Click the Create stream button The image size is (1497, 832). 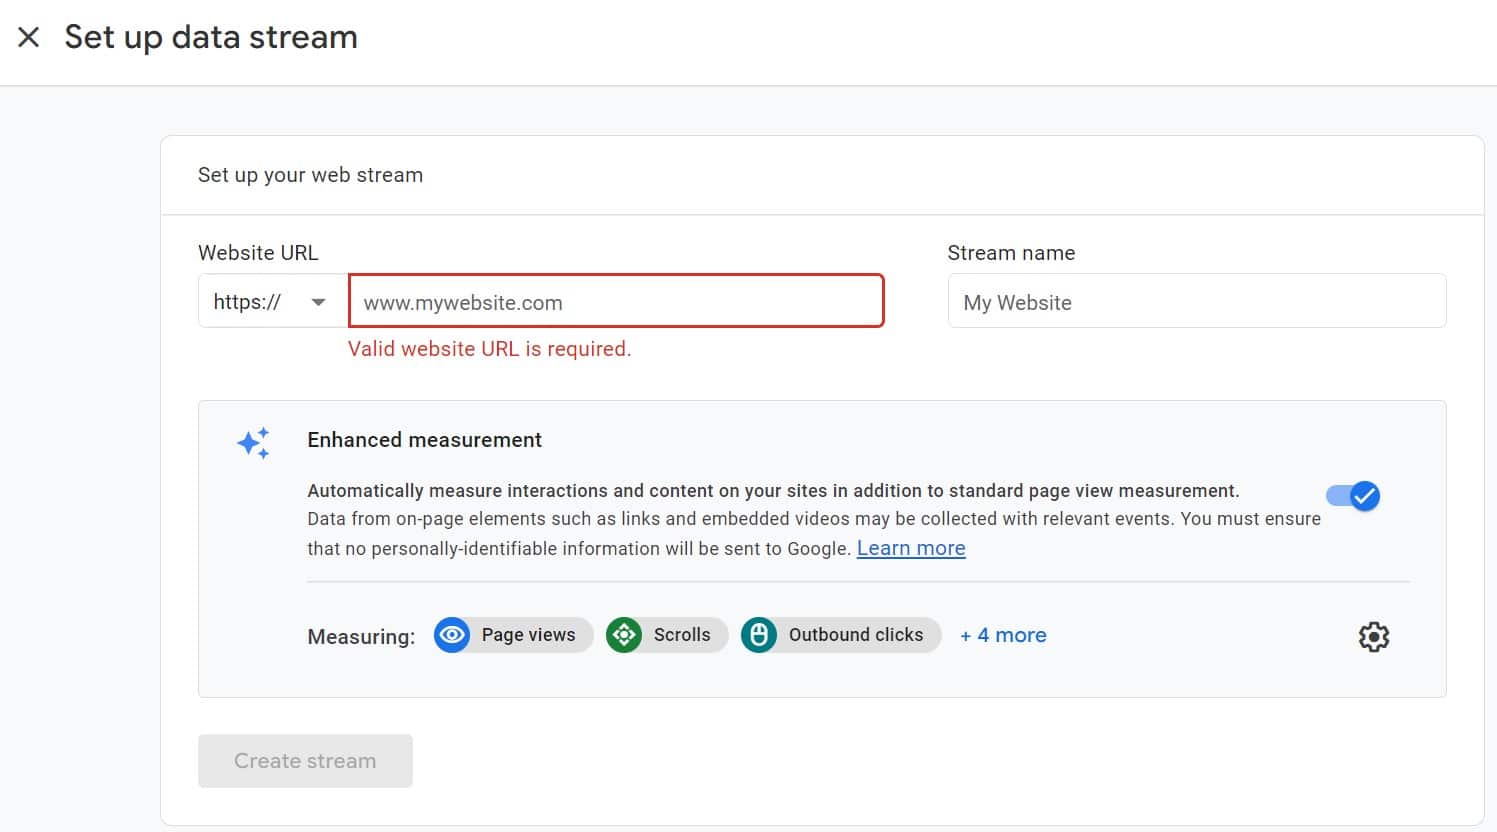coord(305,761)
